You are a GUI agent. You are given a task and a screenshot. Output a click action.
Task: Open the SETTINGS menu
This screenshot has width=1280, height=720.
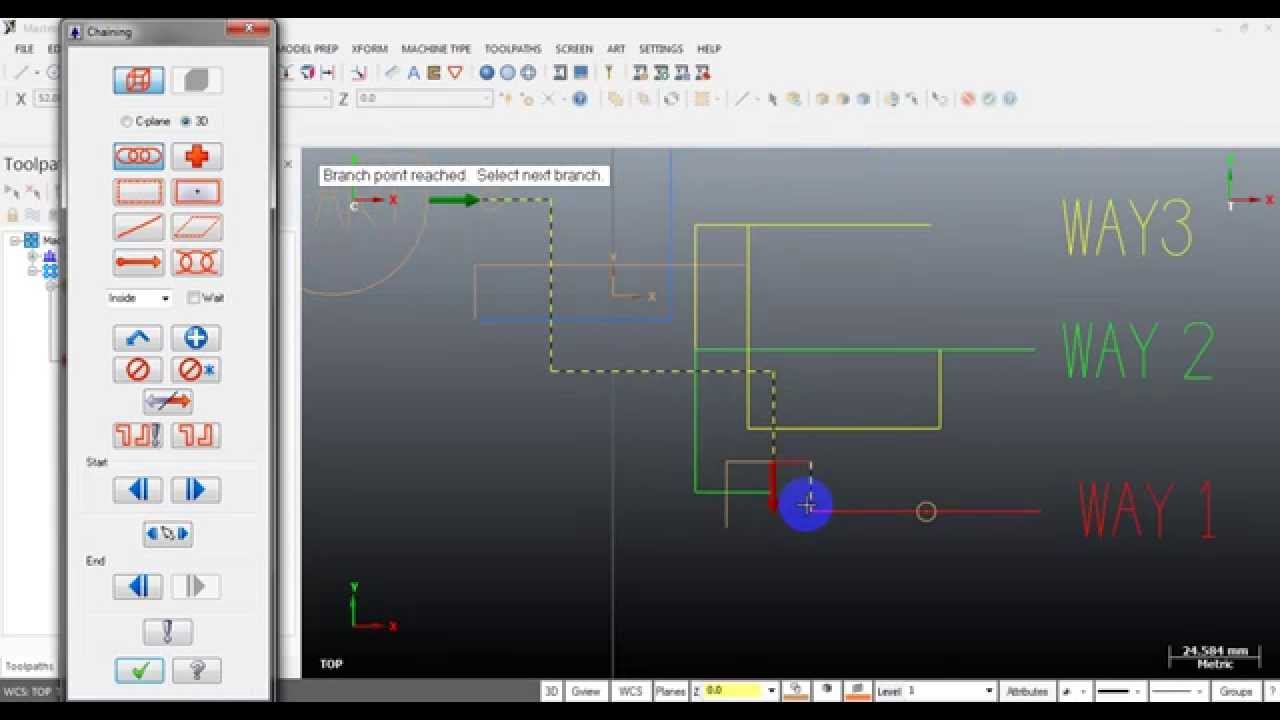click(661, 48)
